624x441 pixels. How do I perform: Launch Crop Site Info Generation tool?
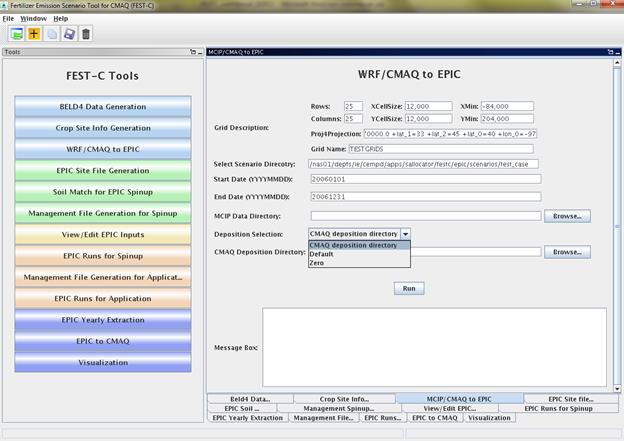click(103, 128)
